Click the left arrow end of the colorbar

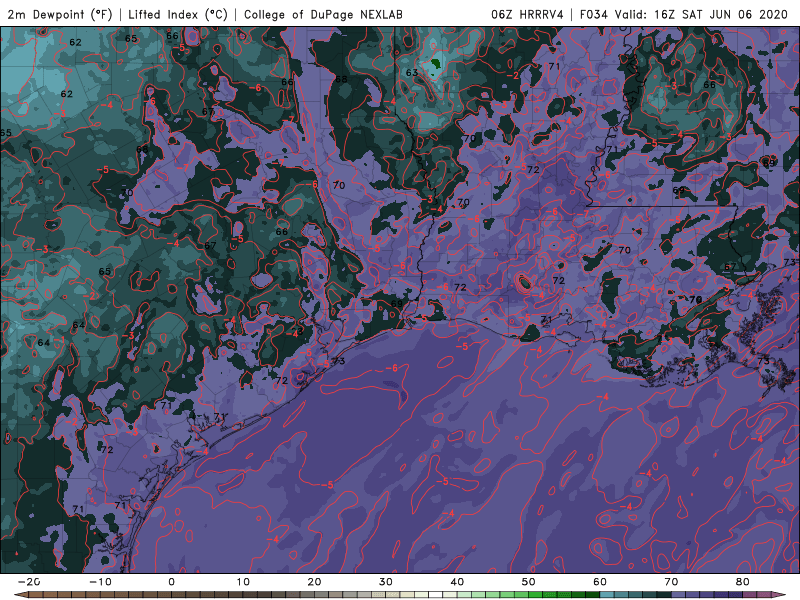coord(21,595)
